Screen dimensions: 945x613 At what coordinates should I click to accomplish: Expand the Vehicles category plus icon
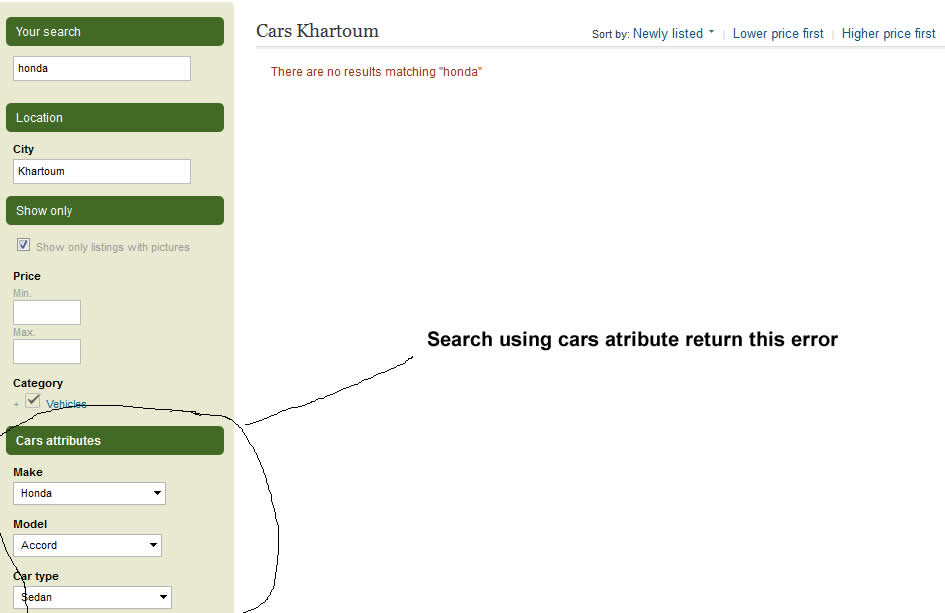(16, 404)
